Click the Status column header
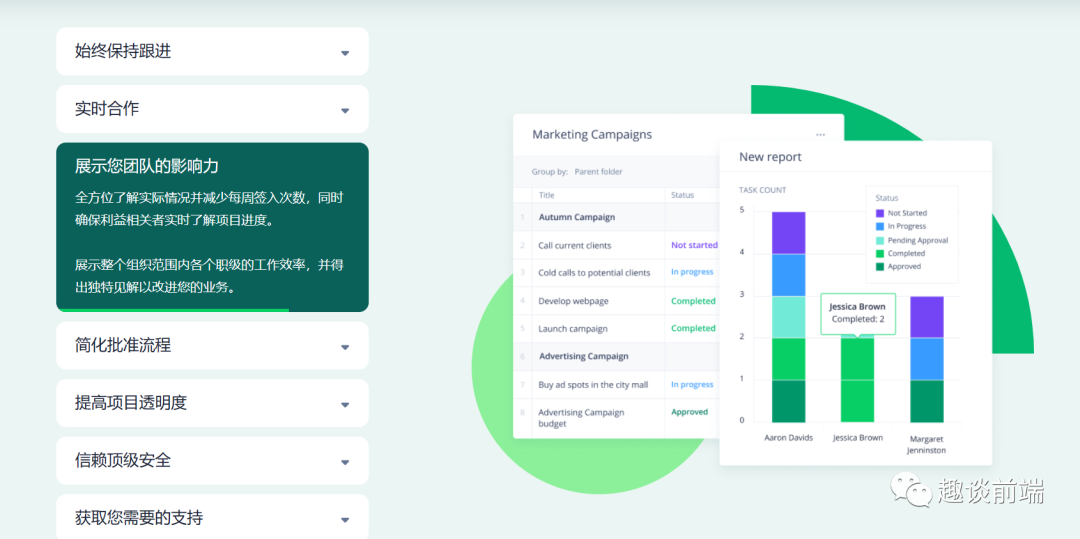Image resolution: width=1080 pixels, height=539 pixels. 683,195
